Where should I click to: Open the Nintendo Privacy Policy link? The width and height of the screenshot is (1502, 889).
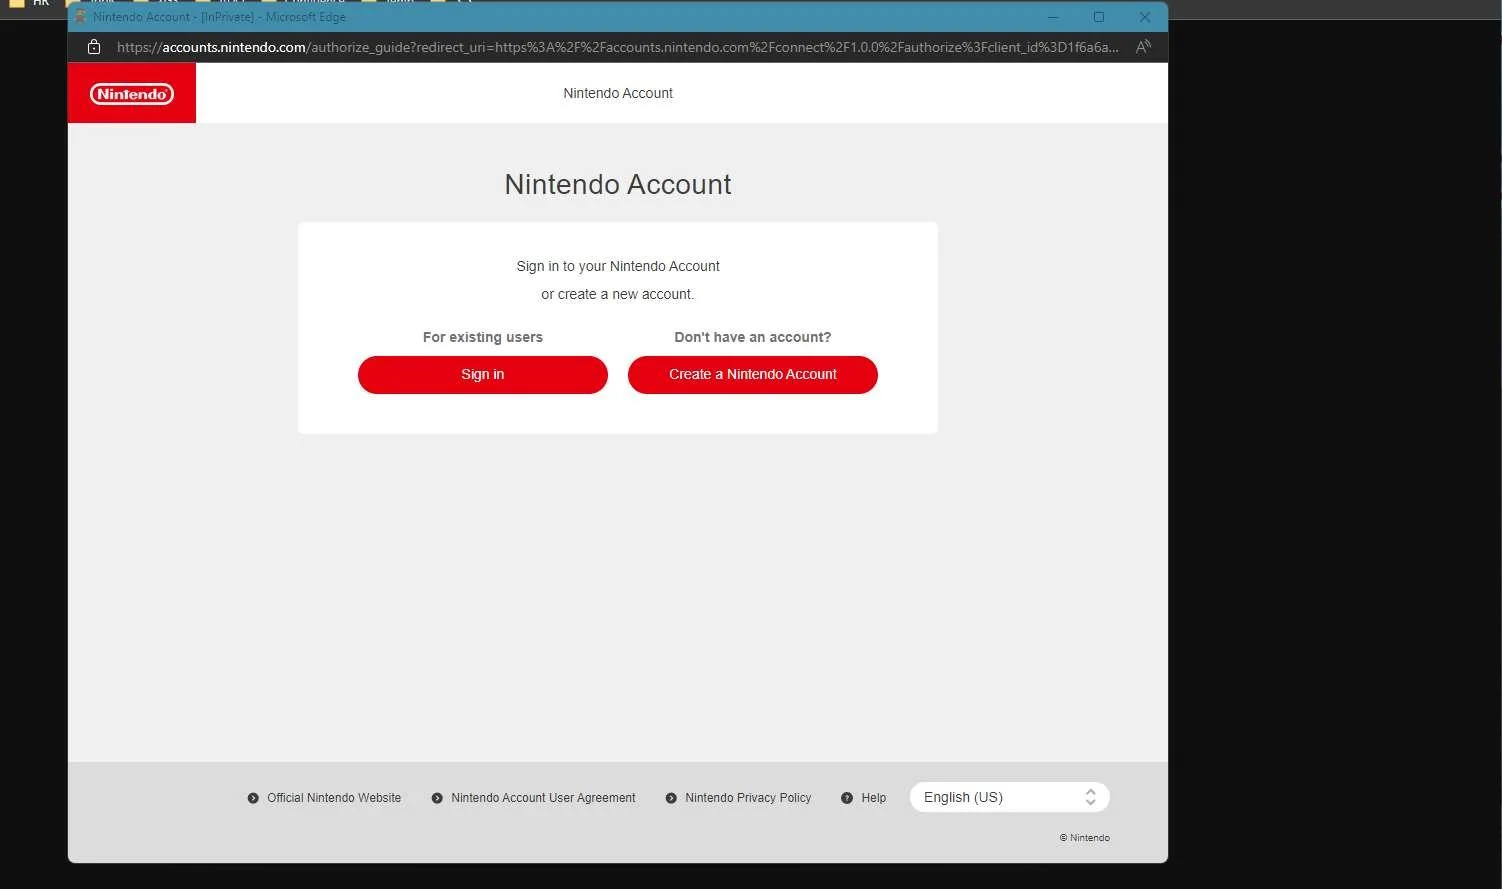738,798
